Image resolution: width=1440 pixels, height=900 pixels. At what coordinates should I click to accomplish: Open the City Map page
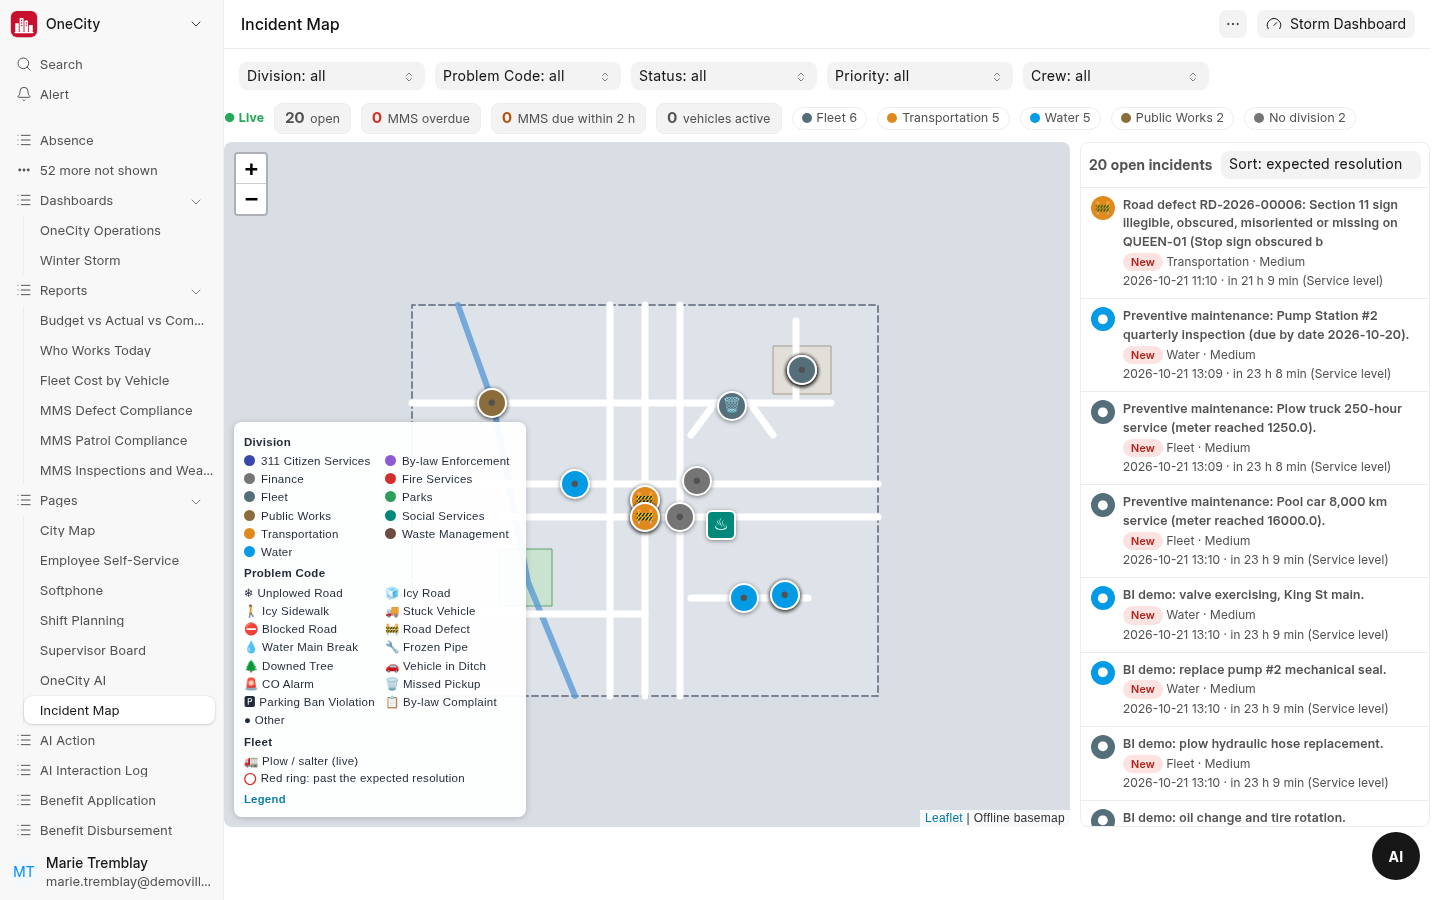(68, 531)
